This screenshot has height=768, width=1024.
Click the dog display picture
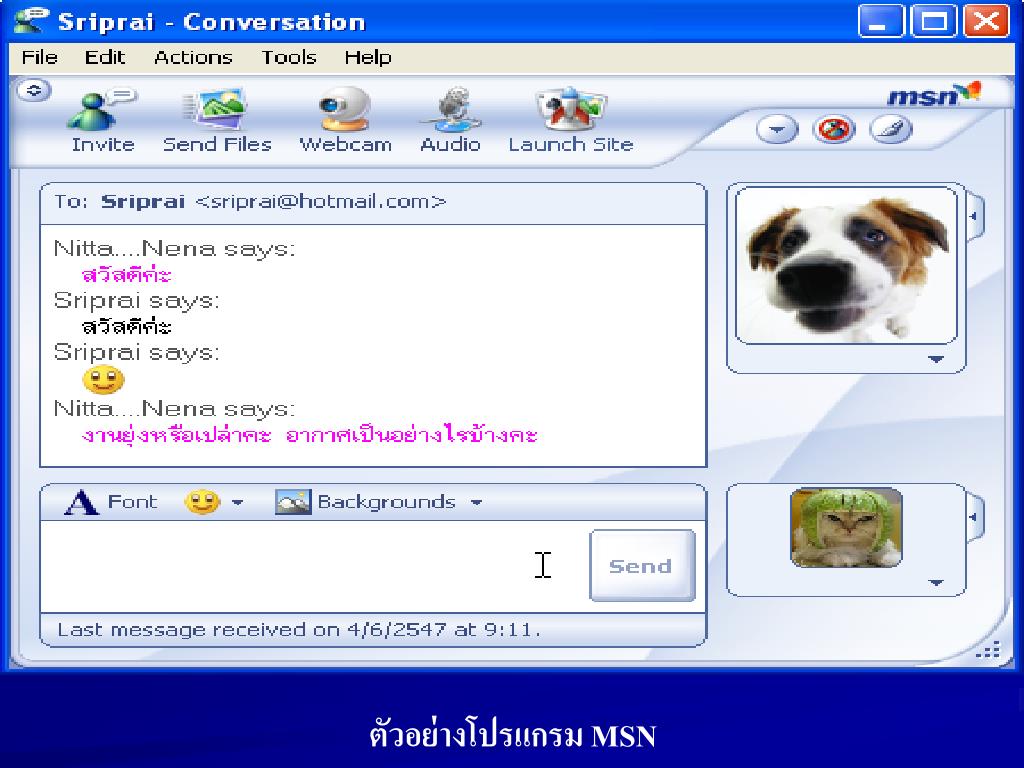pos(846,265)
